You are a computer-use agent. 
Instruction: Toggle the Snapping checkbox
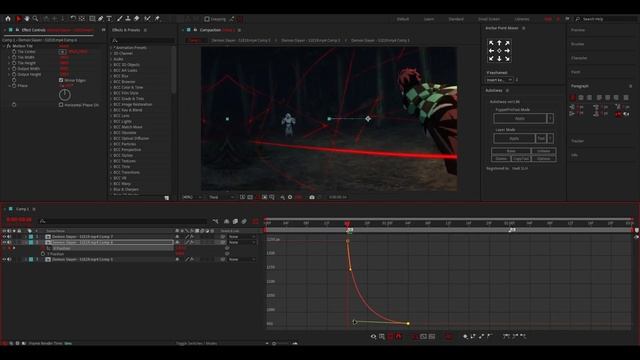point(207,19)
